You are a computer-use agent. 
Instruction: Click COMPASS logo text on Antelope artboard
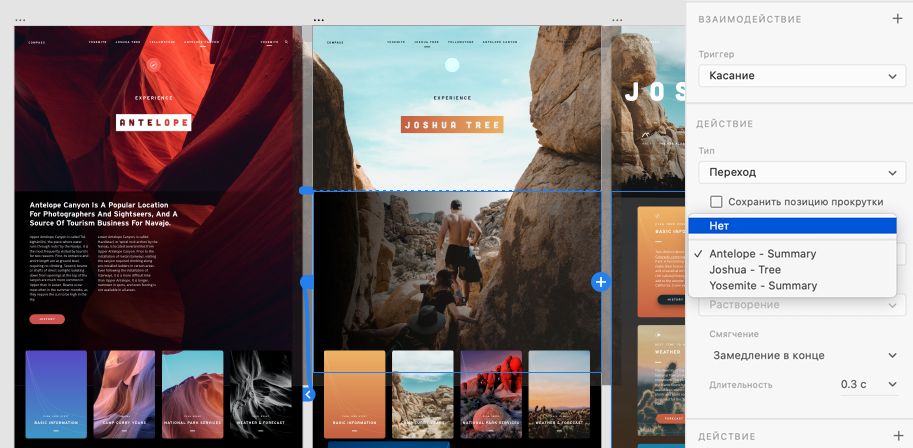tap(37, 43)
